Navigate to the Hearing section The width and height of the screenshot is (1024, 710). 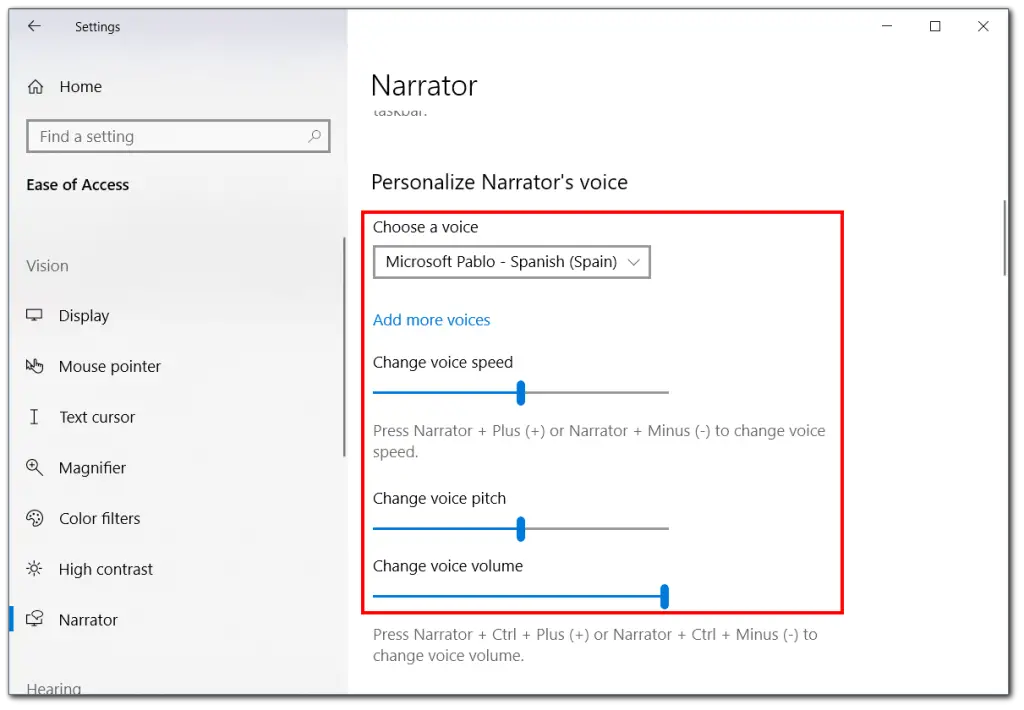[x=53, y=689]
